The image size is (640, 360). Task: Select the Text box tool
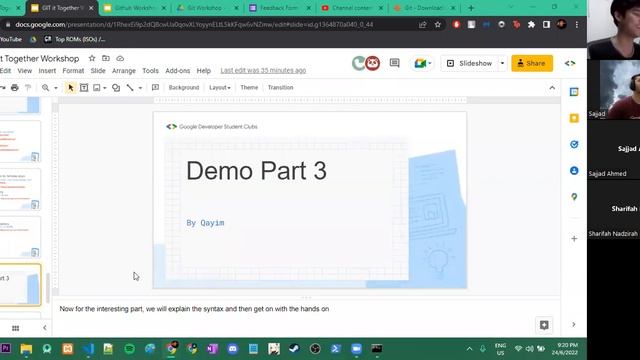tap(84, 87)
